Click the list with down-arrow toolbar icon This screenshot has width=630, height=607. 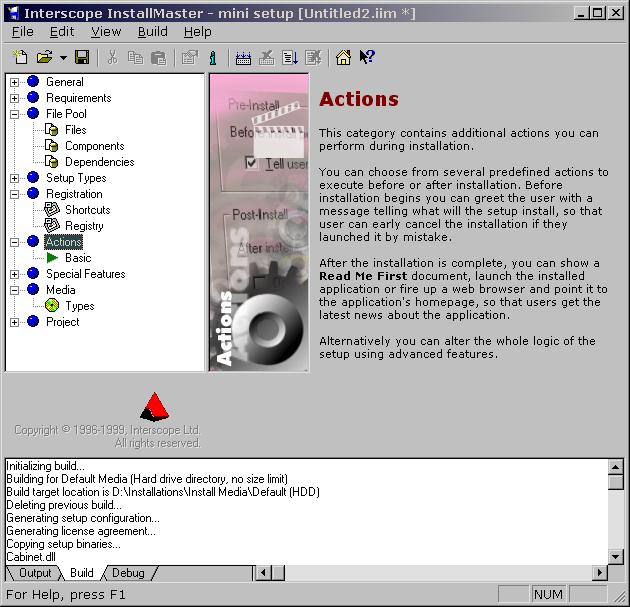[290, 57]
